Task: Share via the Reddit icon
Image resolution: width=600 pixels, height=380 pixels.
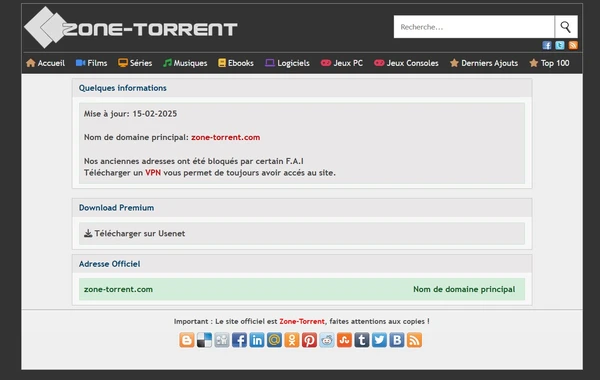Action: (x=327, y=340)
